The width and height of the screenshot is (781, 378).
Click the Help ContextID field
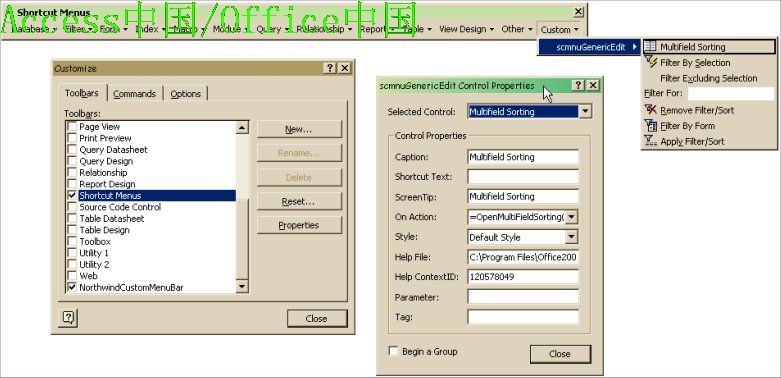(x=523, y=277)
